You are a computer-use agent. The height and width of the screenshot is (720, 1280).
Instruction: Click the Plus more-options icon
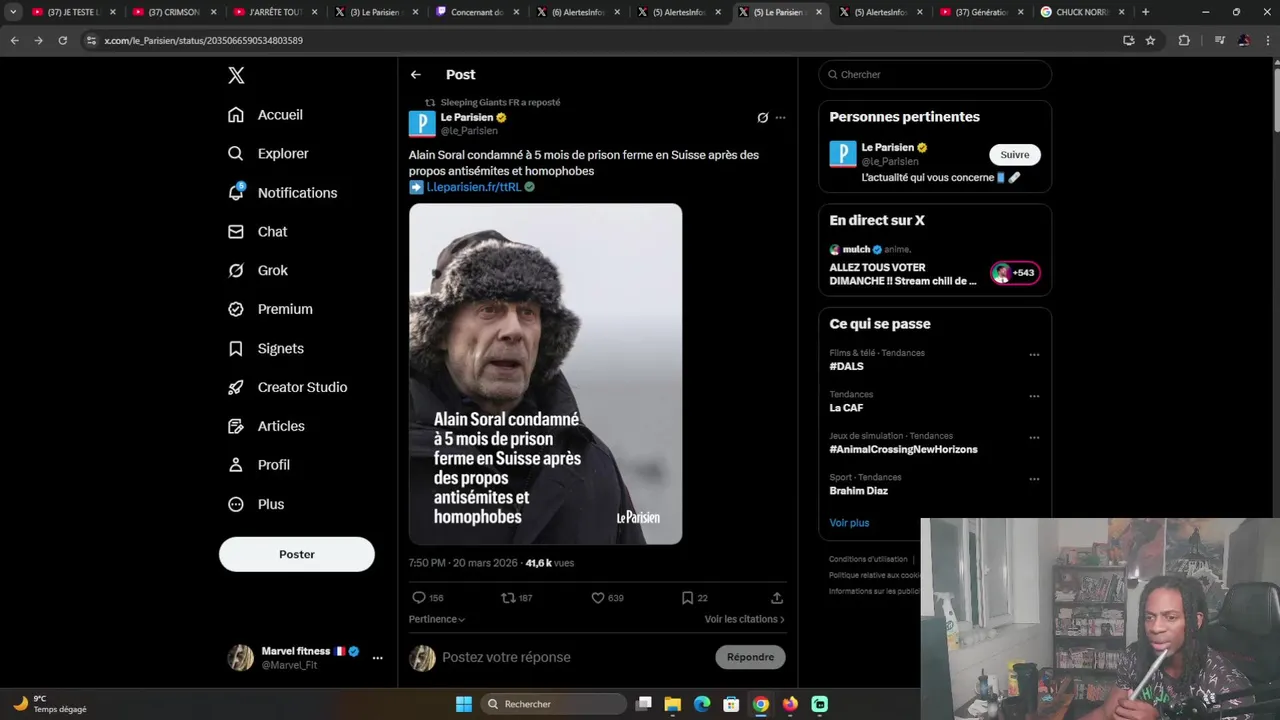click(236, 505)
